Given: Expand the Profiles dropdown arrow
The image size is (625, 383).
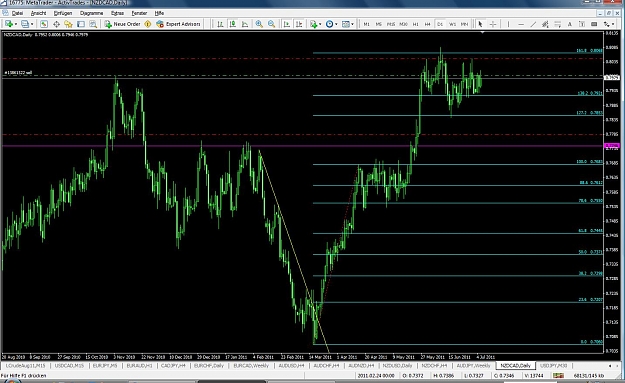Looking at the screenshot, I should [x=32, y=25].
